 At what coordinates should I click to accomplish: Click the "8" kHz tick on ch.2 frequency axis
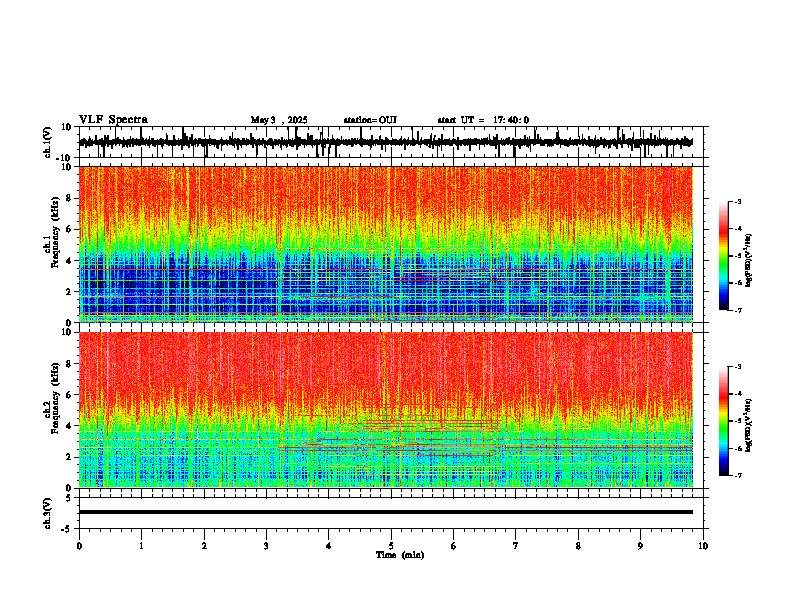(69, 364)
